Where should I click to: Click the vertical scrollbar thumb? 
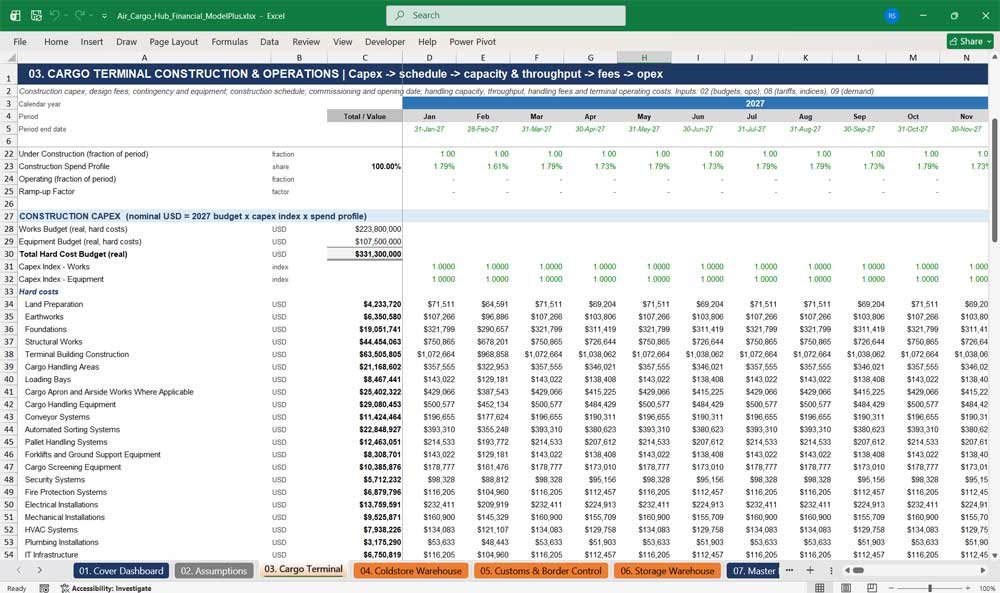pyautogui.click(x=994, y=180)
